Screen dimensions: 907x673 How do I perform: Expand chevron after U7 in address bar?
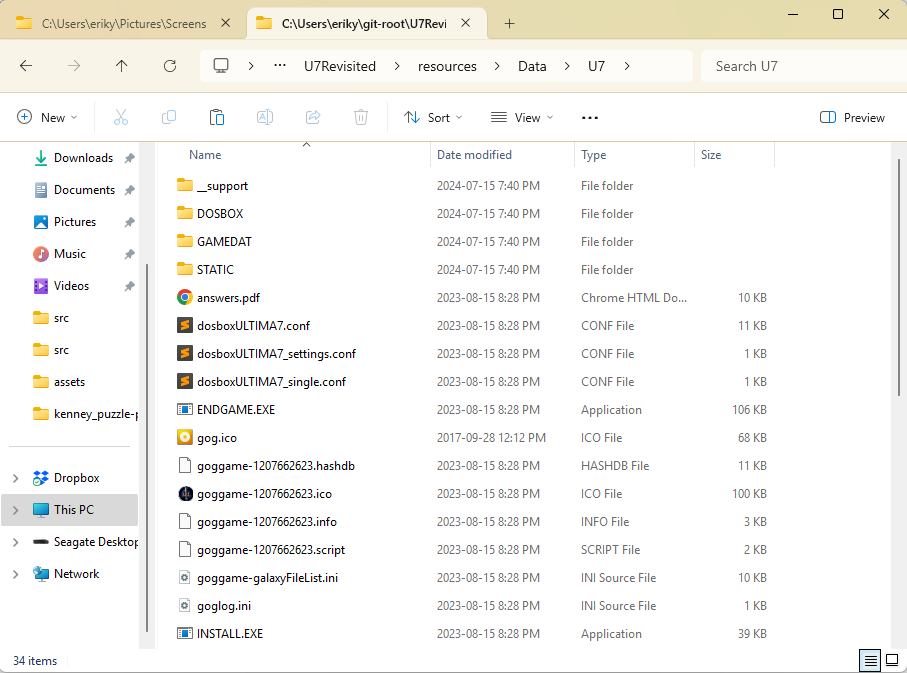(x=627, y=66)
